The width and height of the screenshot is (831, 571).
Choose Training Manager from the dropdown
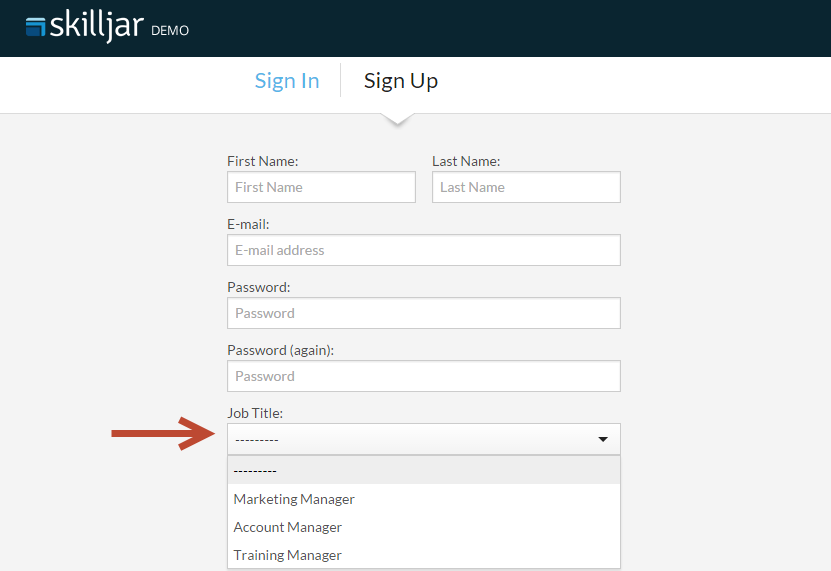pos(288,555)
